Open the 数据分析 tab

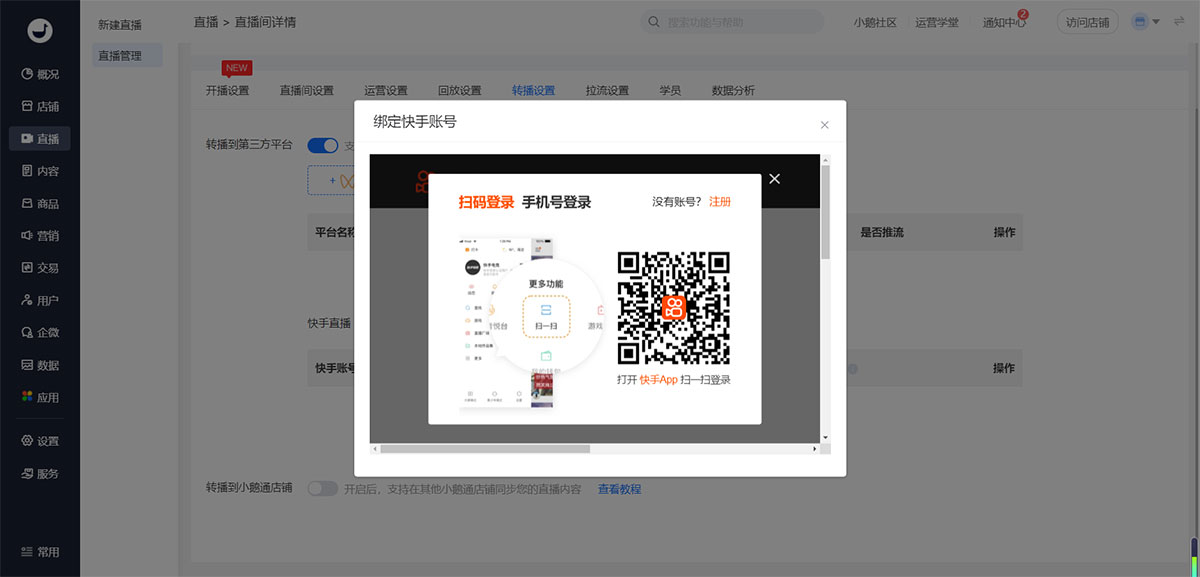[x=733, y=90]
